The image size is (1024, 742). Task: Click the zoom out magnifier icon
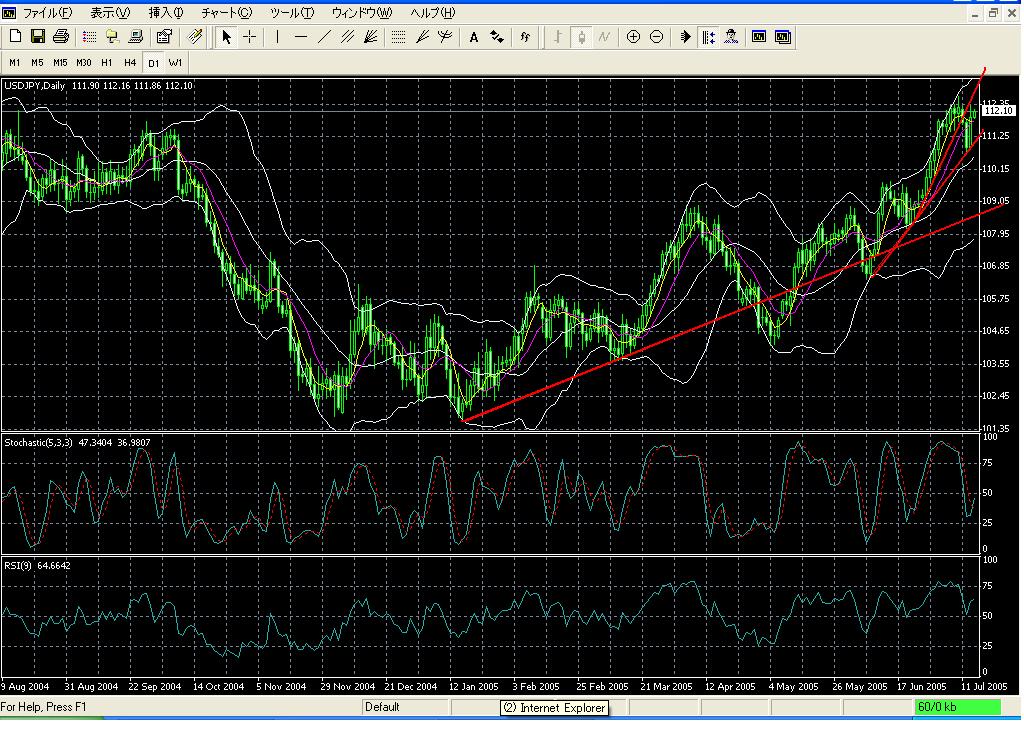coord(656,37)
